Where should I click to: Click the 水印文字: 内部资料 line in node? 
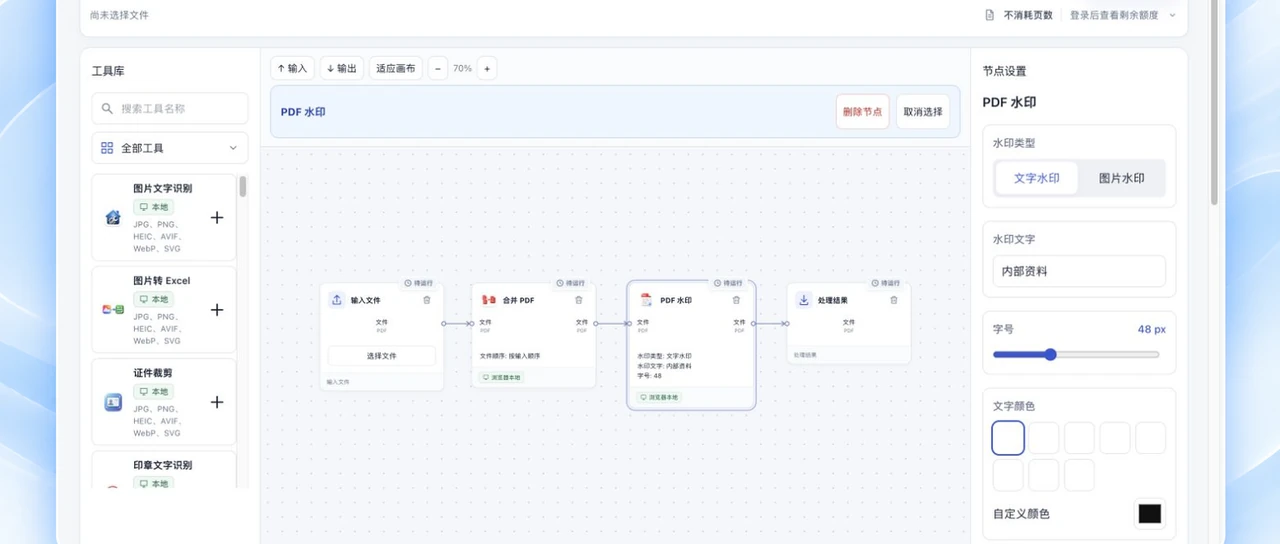tap(664, 366)
